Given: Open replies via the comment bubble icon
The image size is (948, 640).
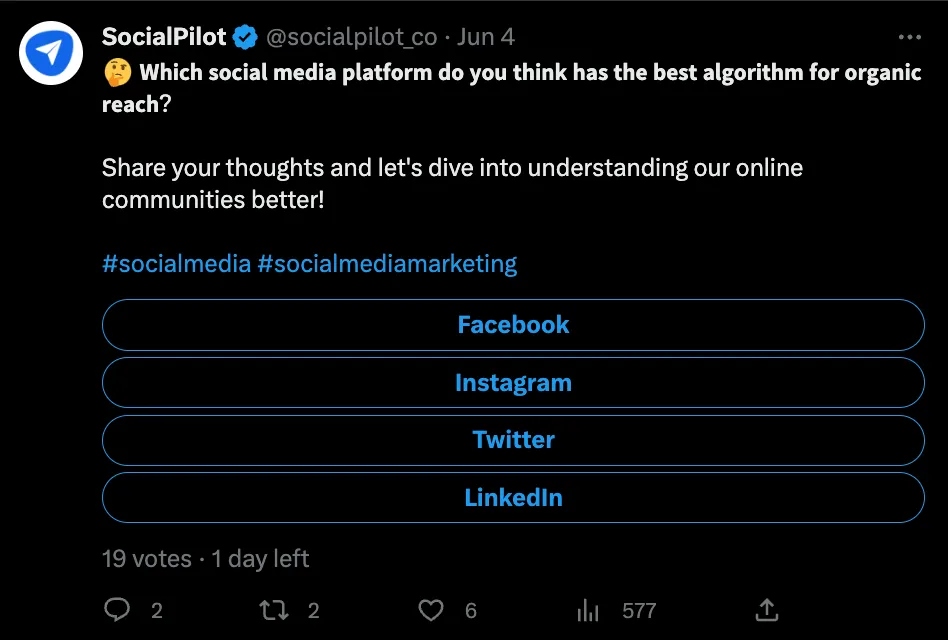Looking at the screenshot, I should (x=117, y=610).
